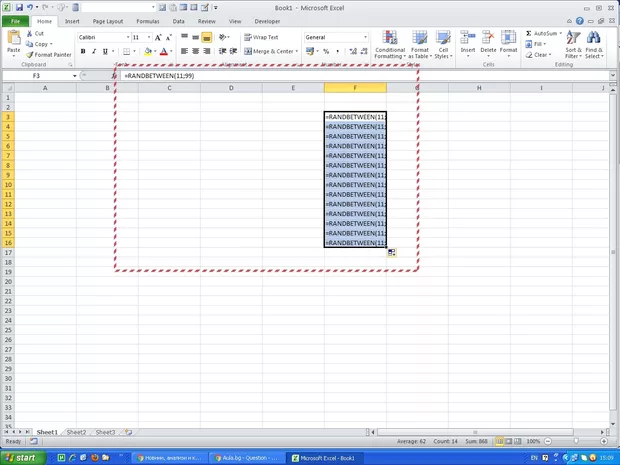Toggle Bold formatting
The height and width of the screenshot is (465, 620).
83,51
